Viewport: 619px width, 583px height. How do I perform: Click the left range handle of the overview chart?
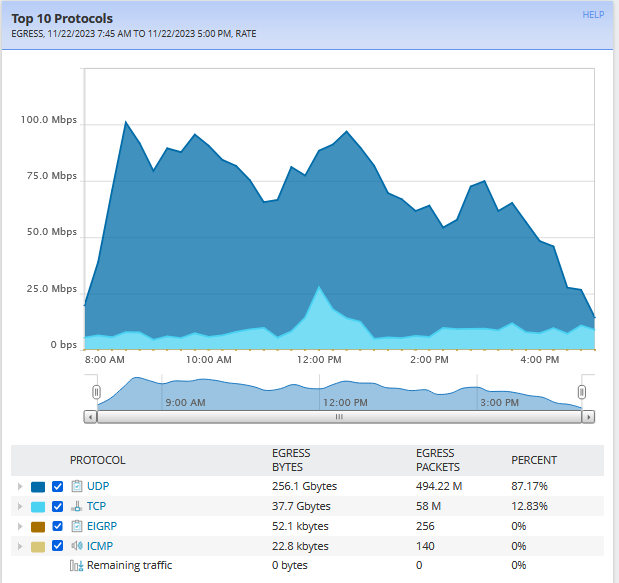[x=96, y=392]
